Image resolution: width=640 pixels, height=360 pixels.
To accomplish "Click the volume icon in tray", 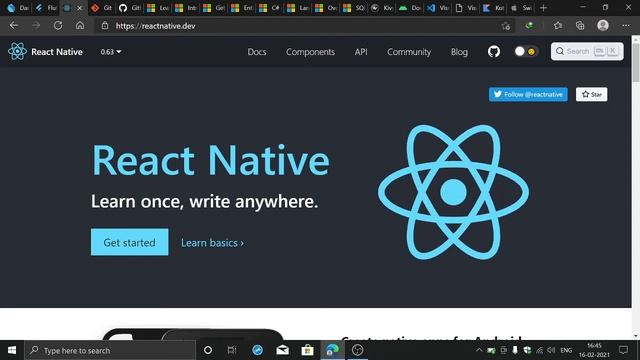I will [x=551, y=350].
